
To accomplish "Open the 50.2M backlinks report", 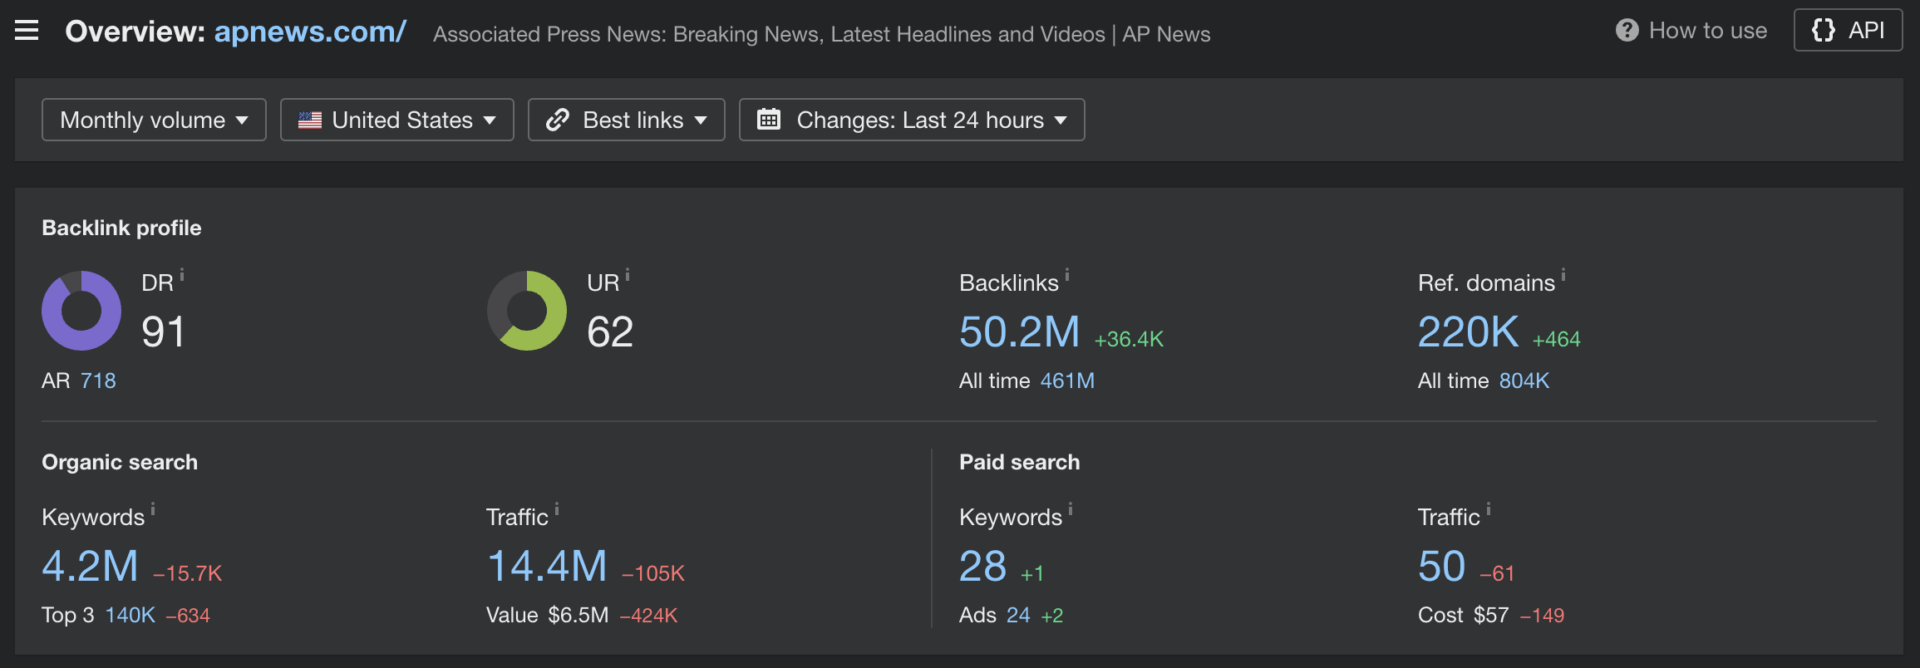I will pyautogui.click(x=1019, y=332).
